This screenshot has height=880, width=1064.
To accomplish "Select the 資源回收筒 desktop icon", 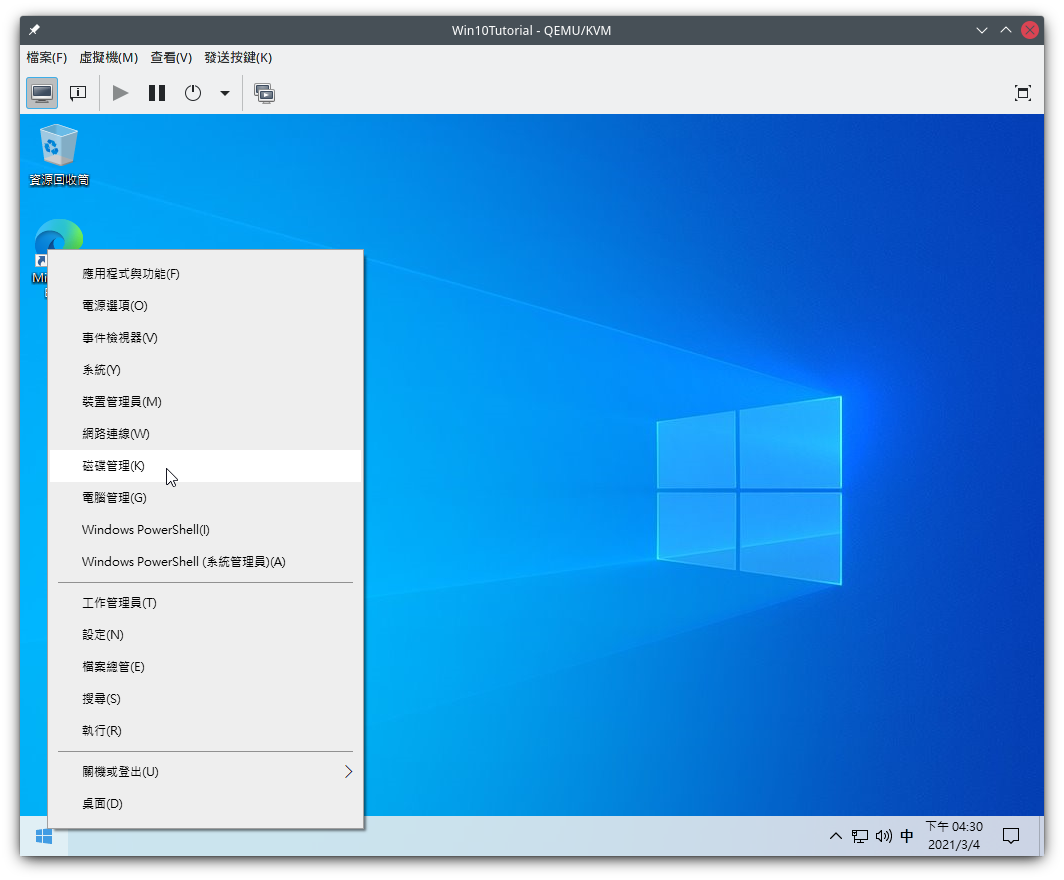I will (59, 155).
